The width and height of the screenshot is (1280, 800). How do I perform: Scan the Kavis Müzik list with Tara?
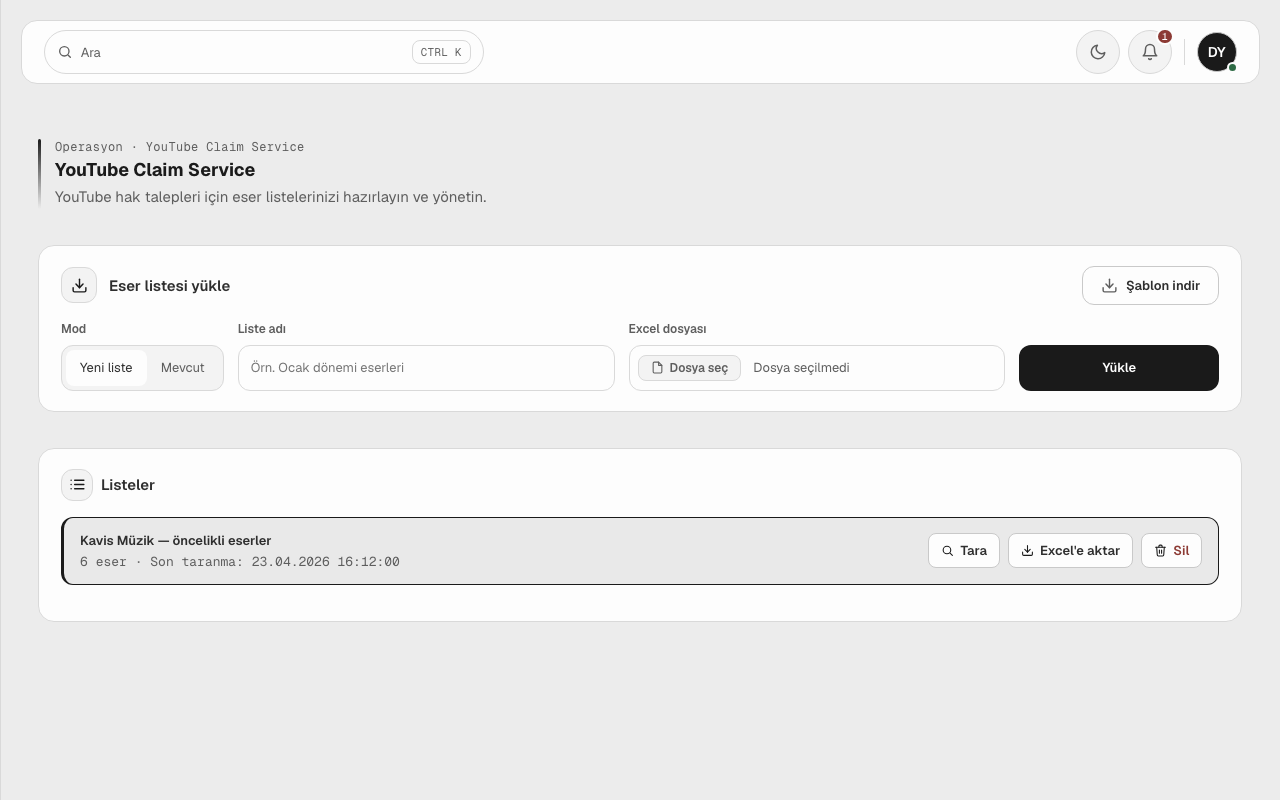964,550
